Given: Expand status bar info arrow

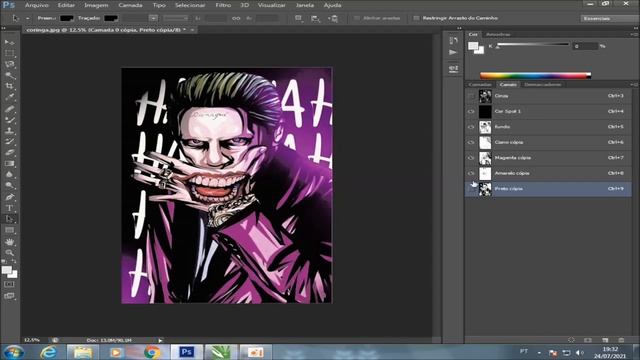Looking at the screenshot, I should pos(160,340).
